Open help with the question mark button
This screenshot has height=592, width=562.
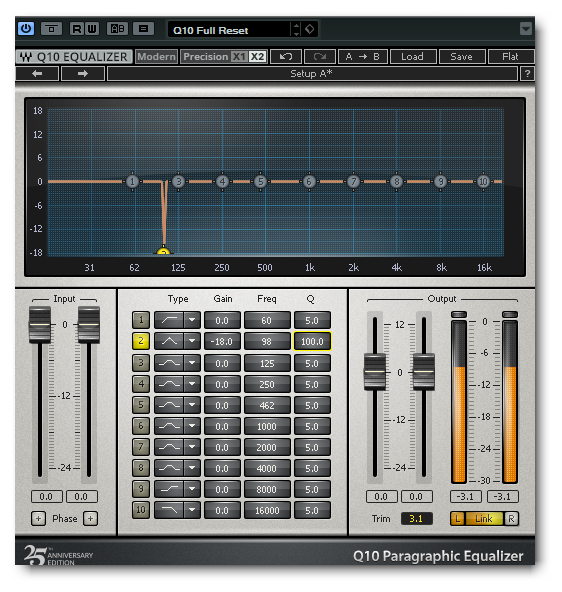point(527,74)
